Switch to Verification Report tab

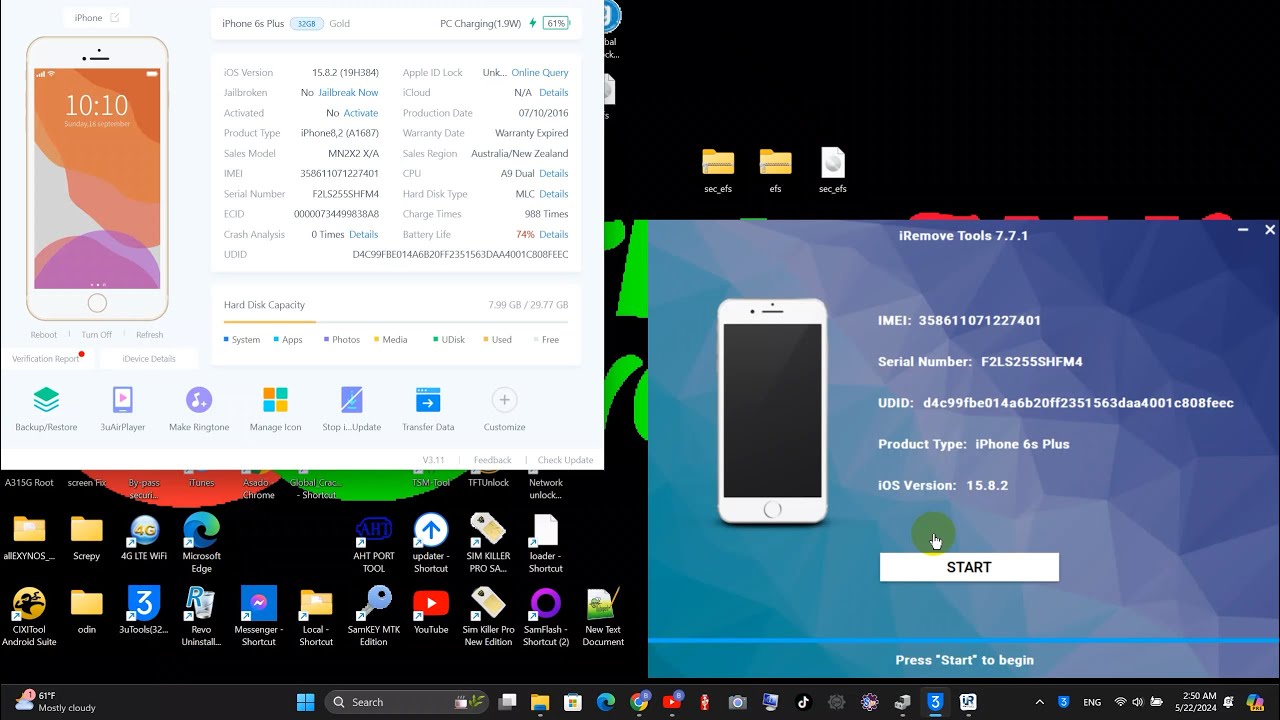point(47,359)
